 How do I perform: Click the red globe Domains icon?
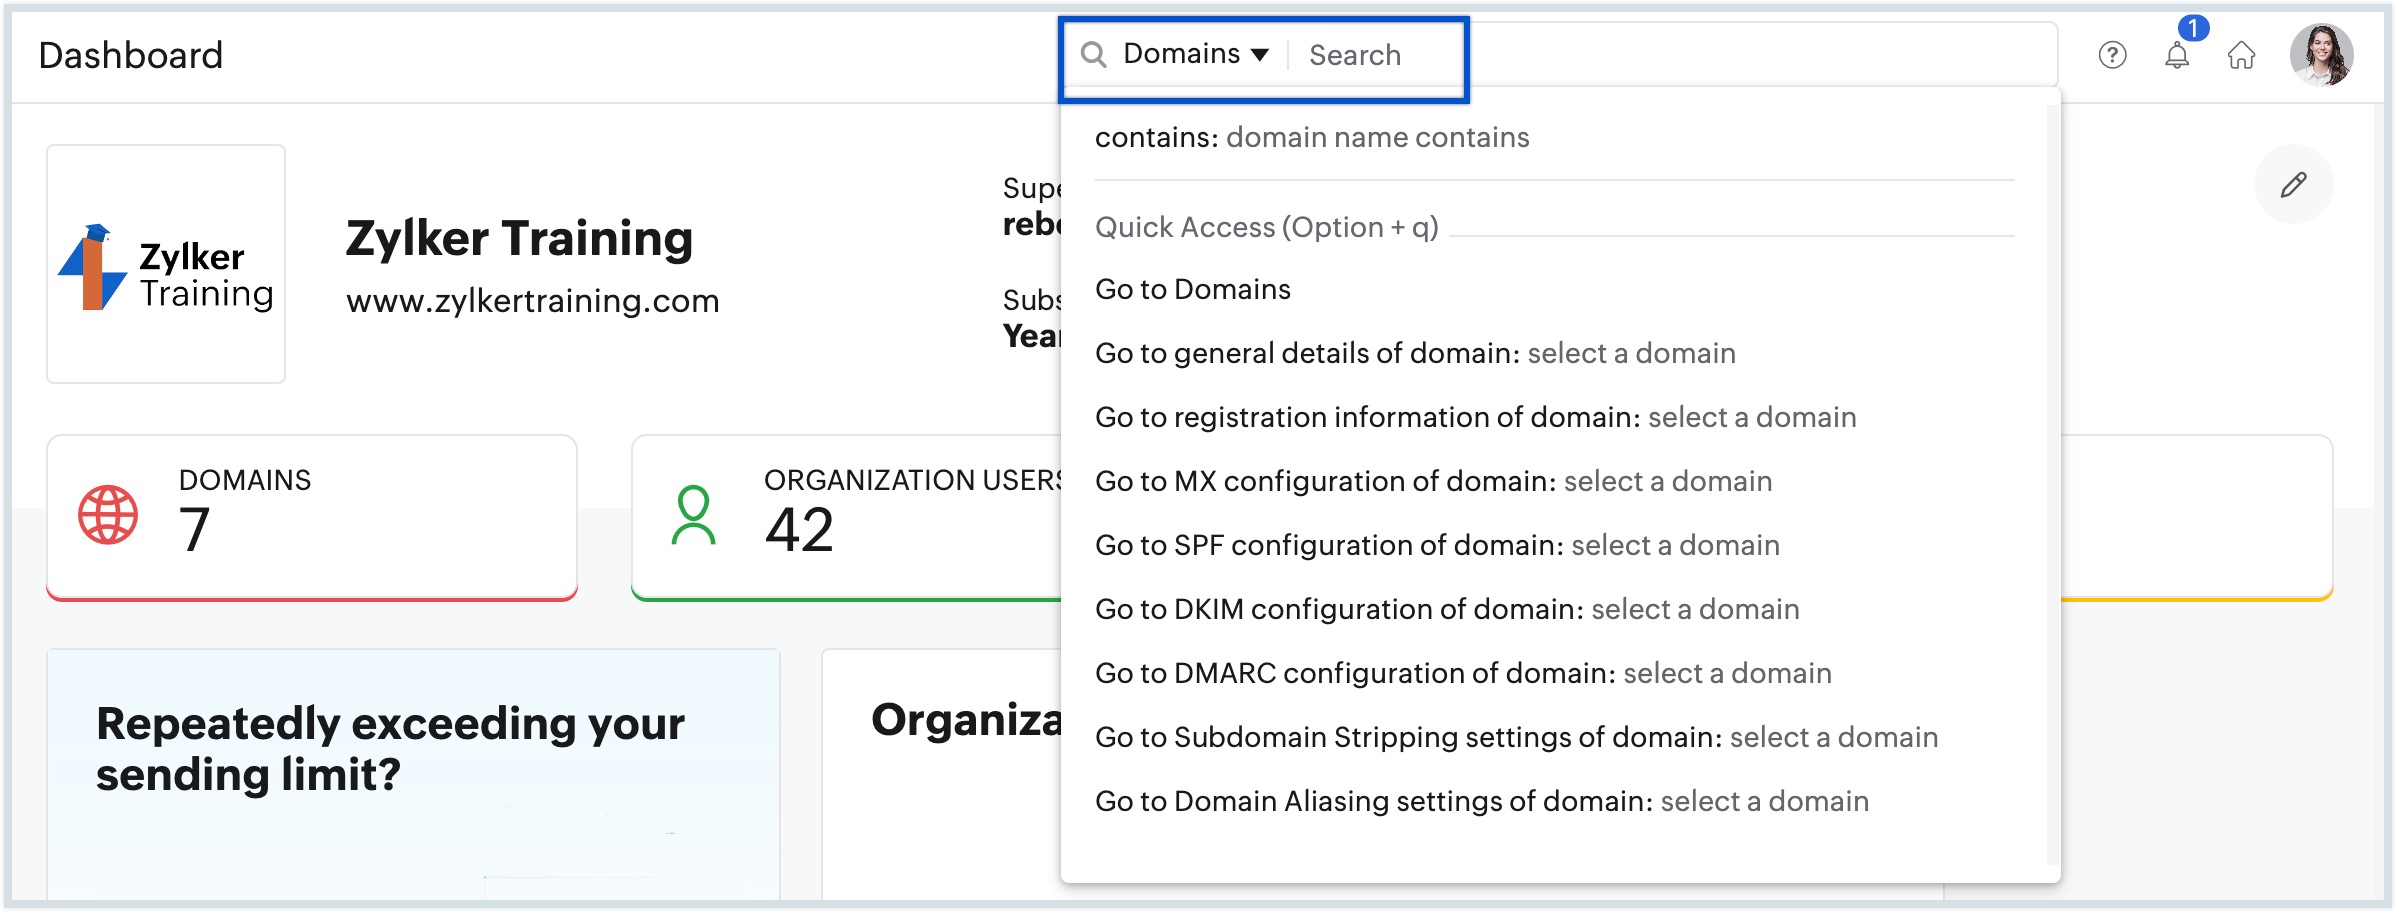tap(108, 515)
